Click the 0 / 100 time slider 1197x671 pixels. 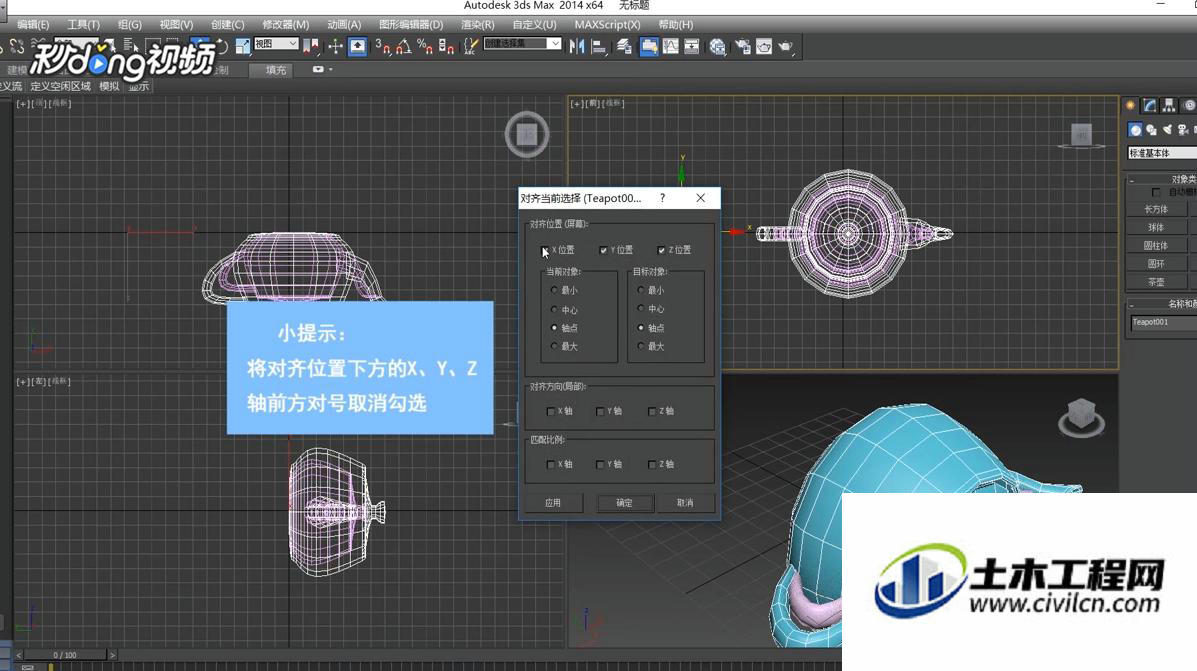click(x=65, y=655)
